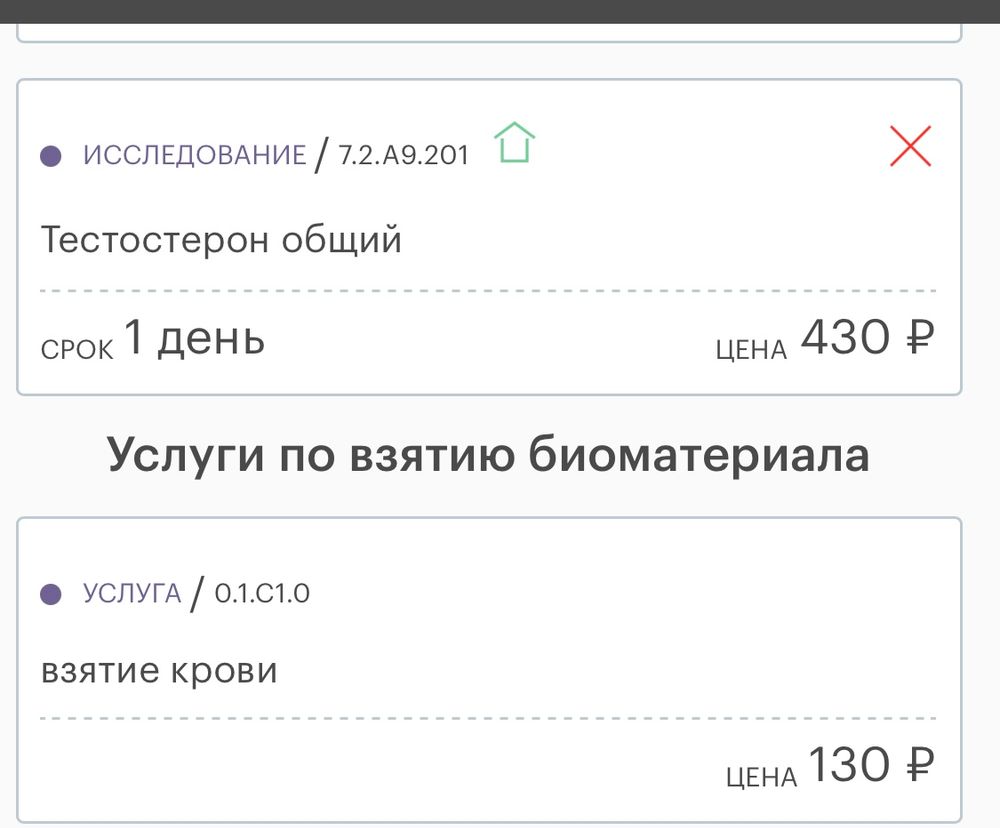This screenshot has width=1000, height=828.
Task: Click the test code 7.2.A9.201
Action: (404, 153)
